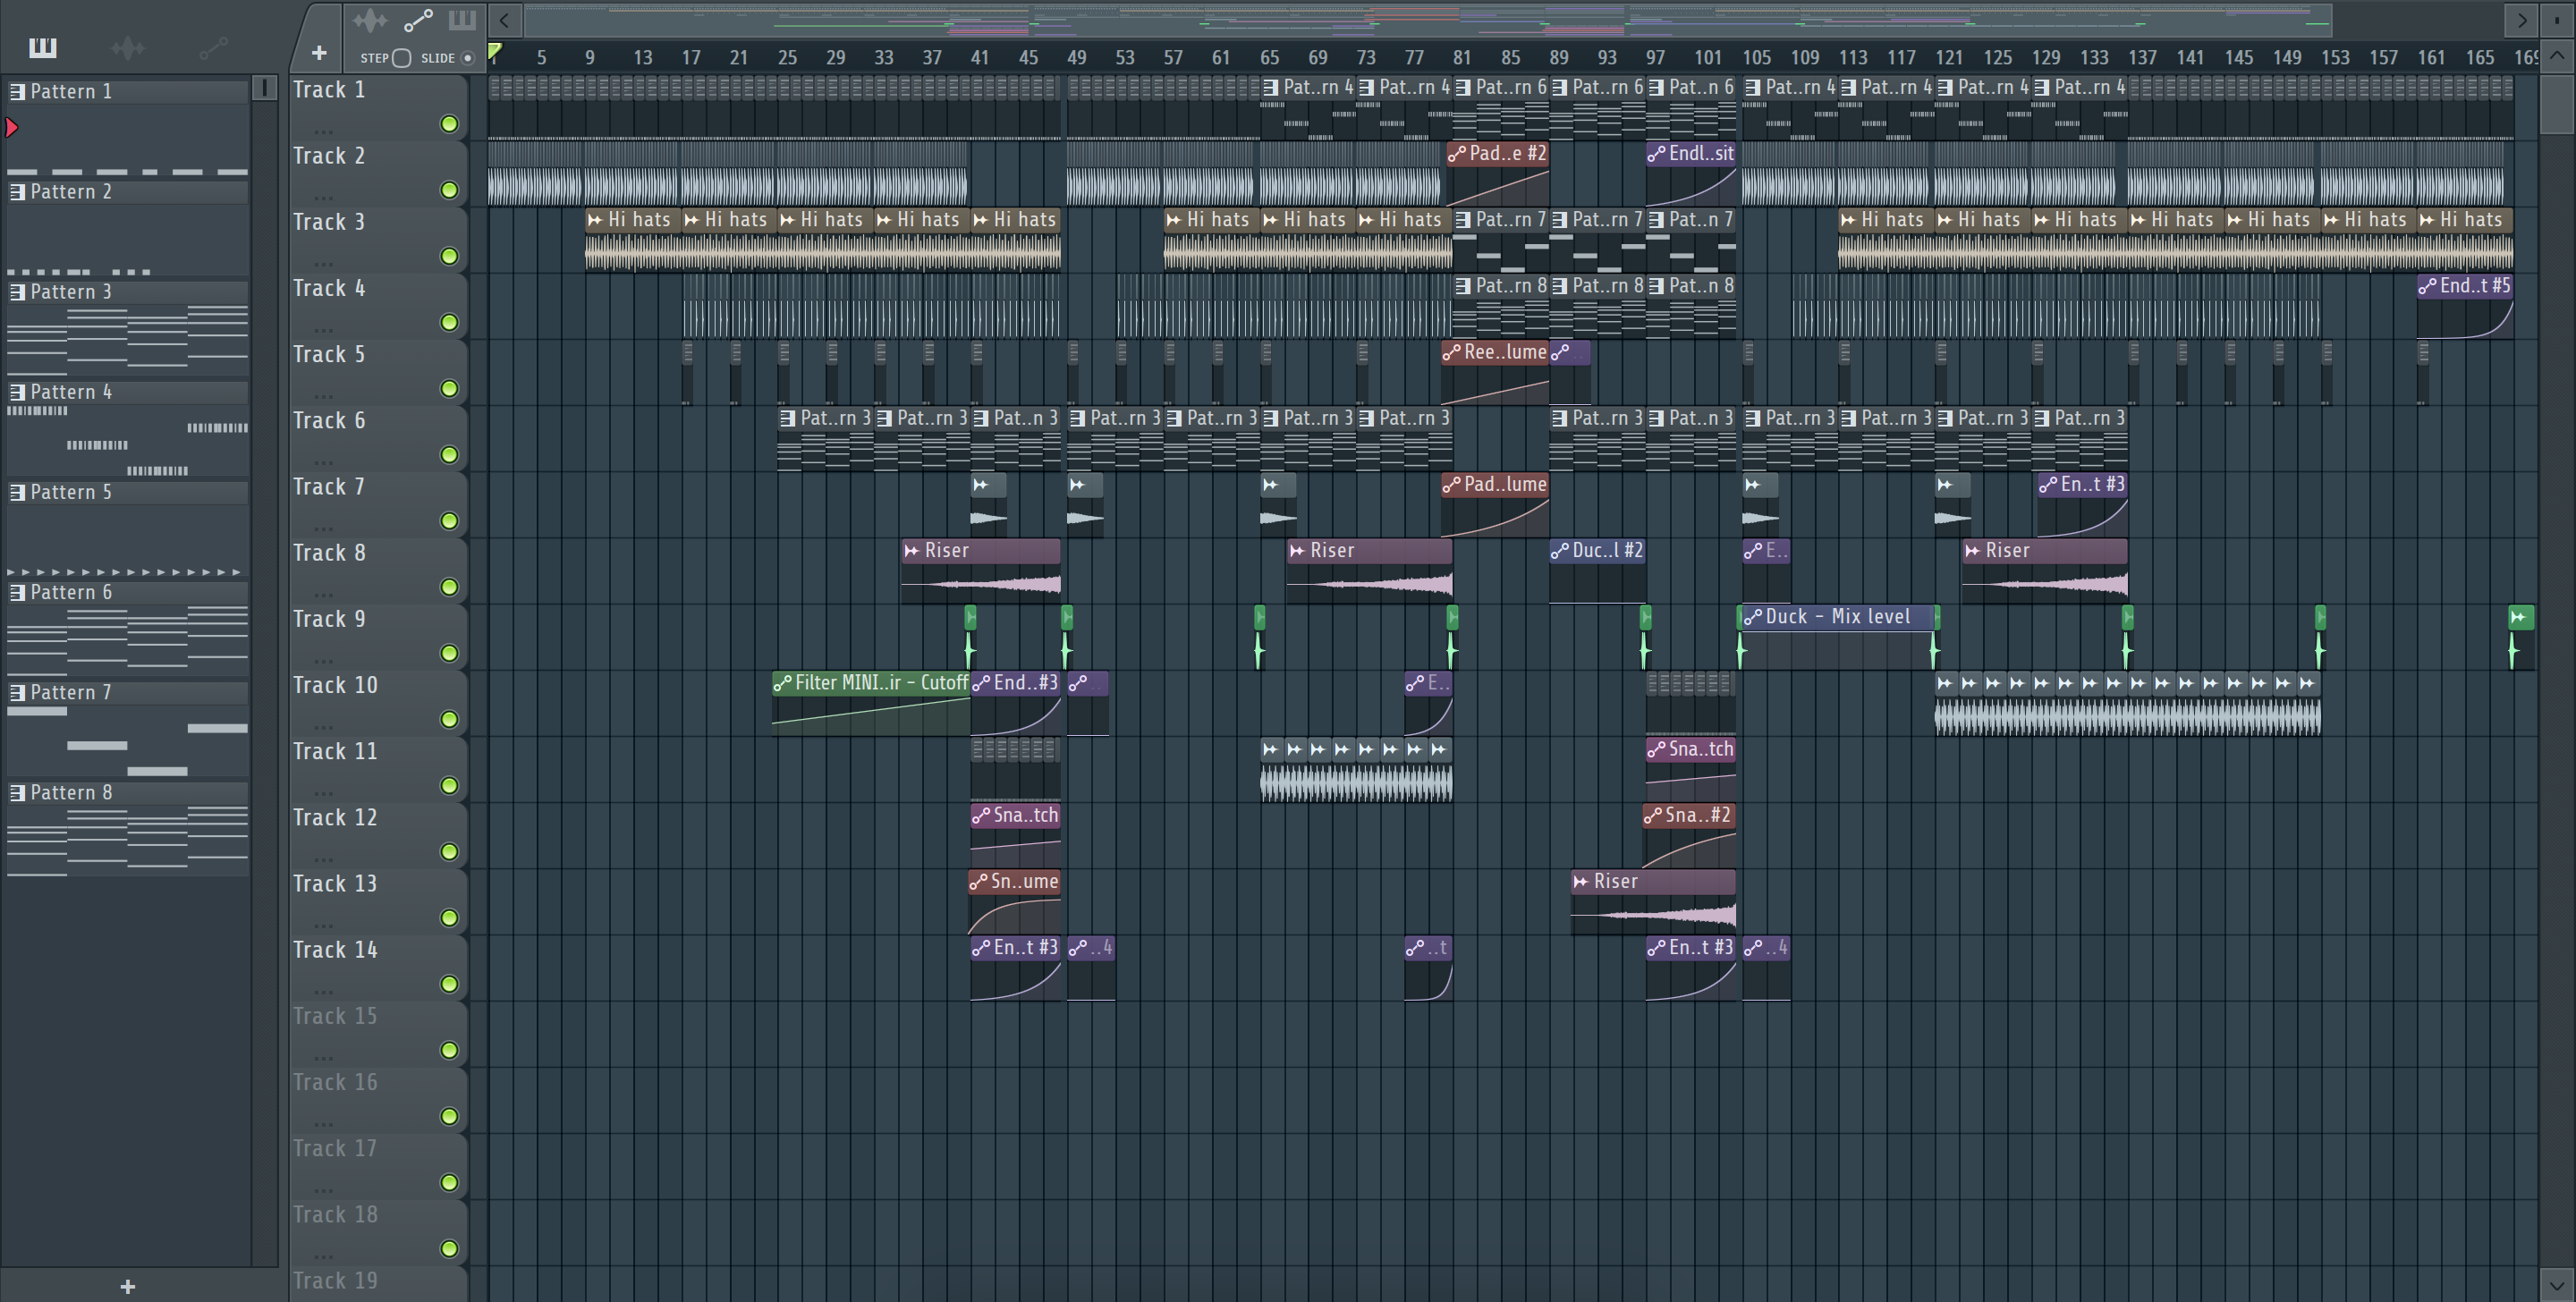Screen dimensions: 2576x1302
Task: Mute Track 5 using its green light
Action: [450, 388]
